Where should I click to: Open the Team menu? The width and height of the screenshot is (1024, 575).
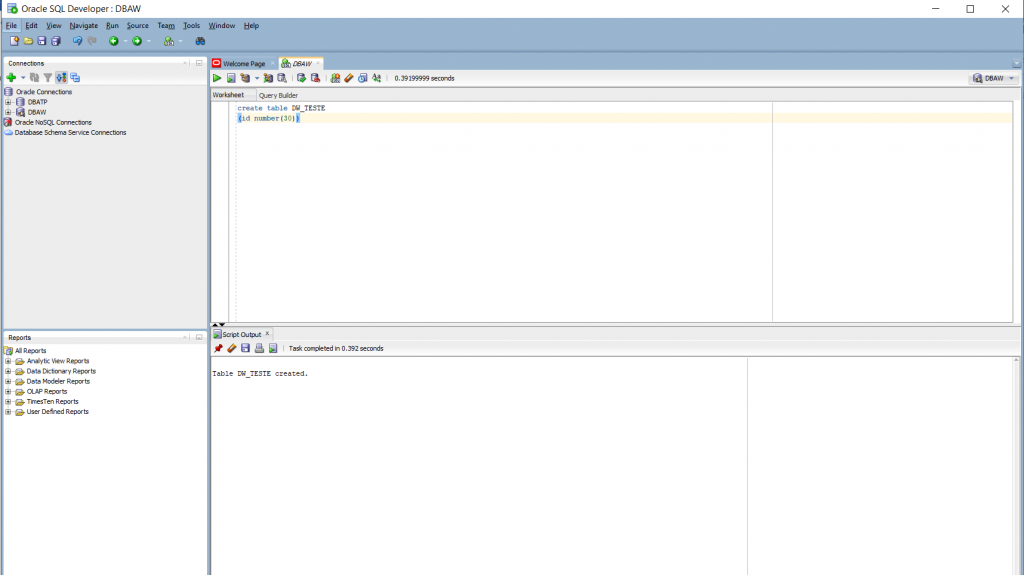(x=166, y=25)
